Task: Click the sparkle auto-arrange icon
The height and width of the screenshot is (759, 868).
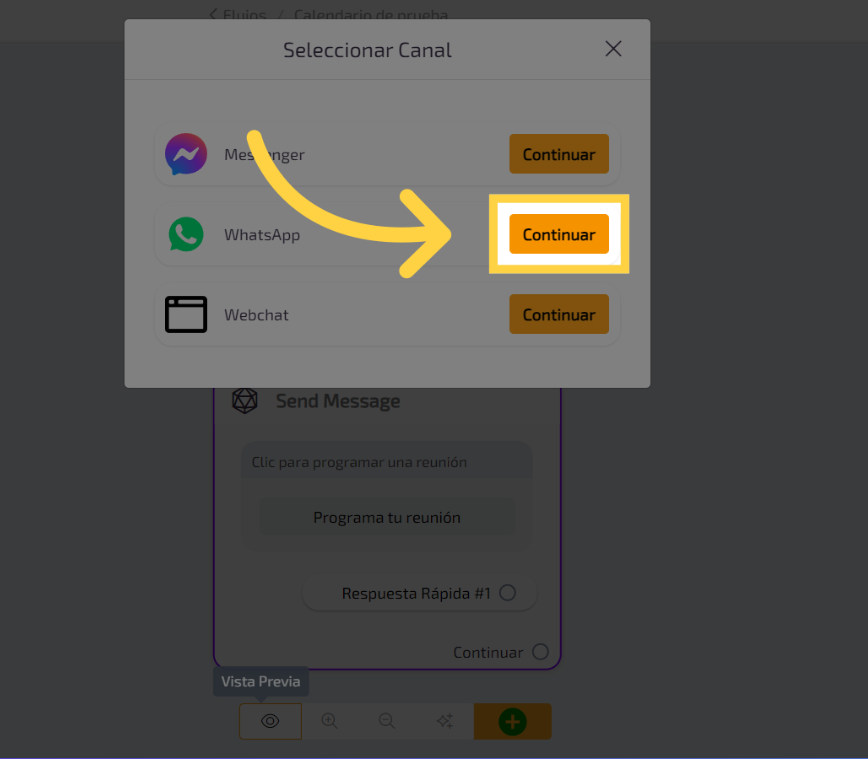Action: 444,721
